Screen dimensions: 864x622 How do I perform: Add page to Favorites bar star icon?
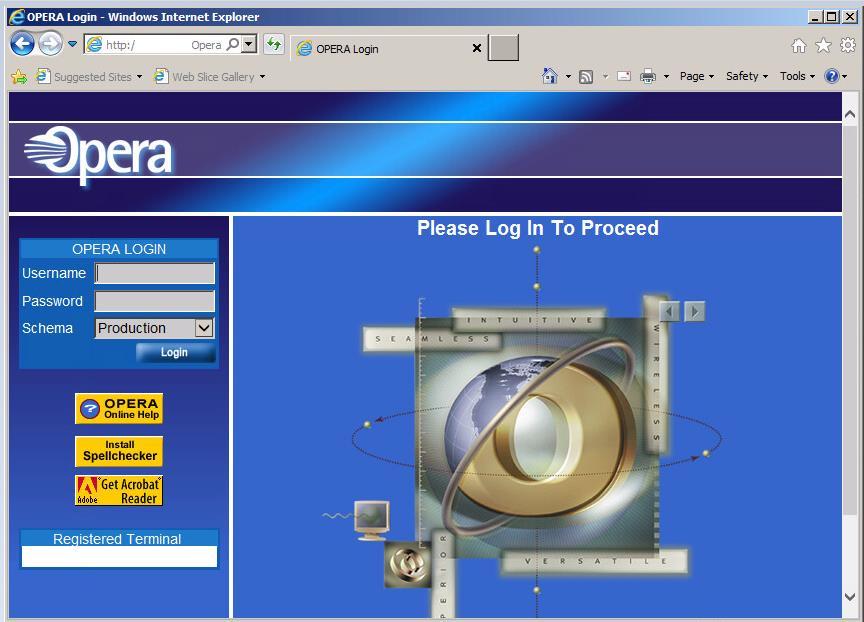pos(19,77)
